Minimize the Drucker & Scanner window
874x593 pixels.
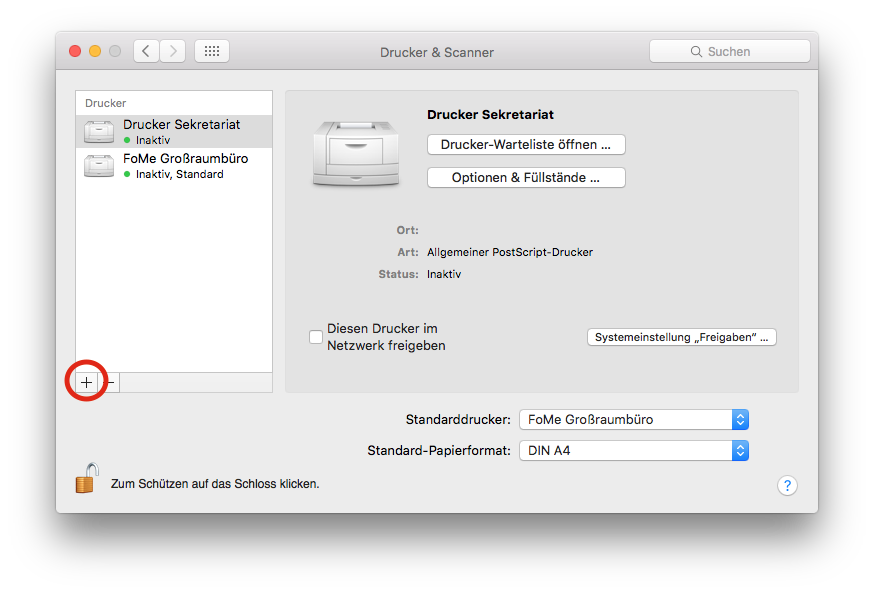coord(95,51)
